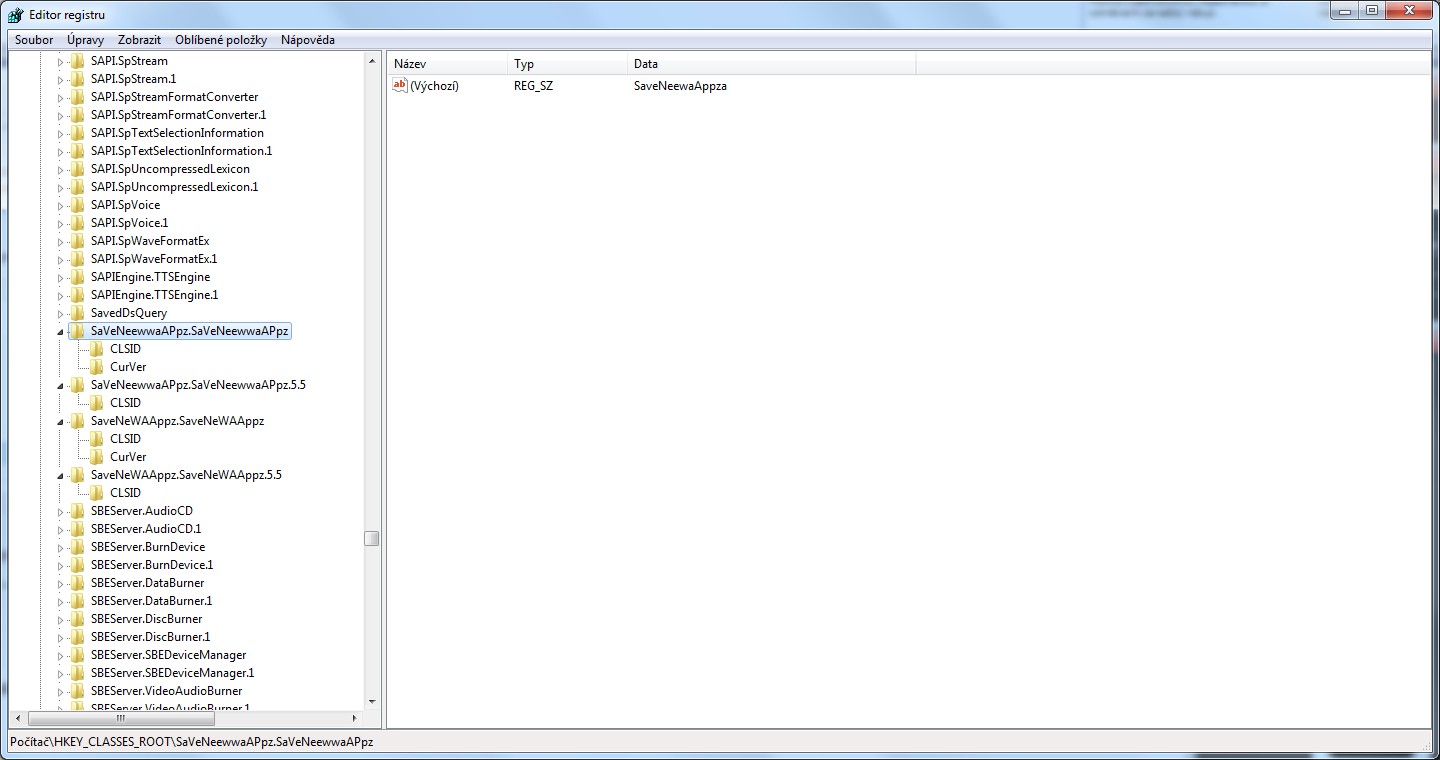This screenshot has width=1440, height=760.
Task: Open the Nápověda menu
Action: pos(308,40)
